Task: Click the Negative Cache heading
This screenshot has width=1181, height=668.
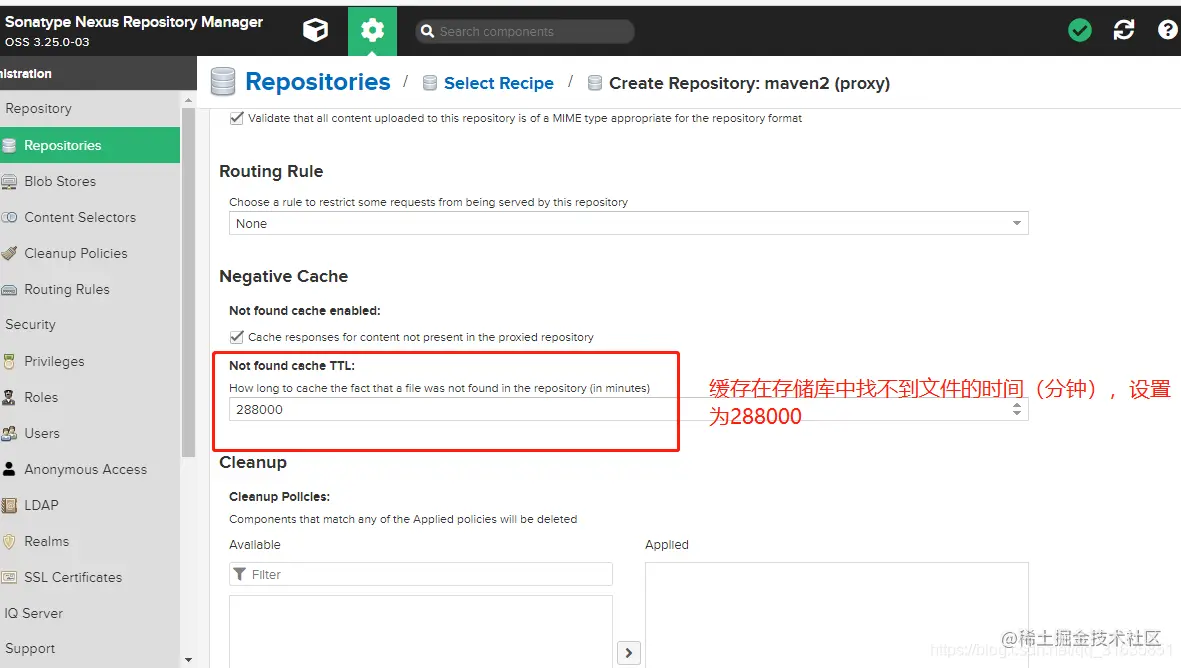Action: 283,276
